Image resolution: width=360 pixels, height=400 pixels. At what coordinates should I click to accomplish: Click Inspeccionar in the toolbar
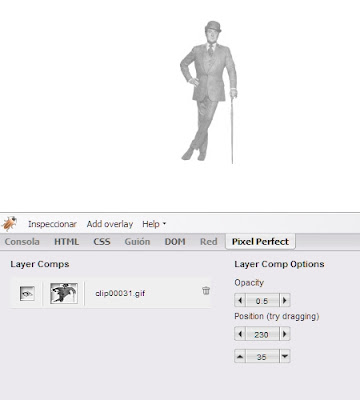(52, 224)
